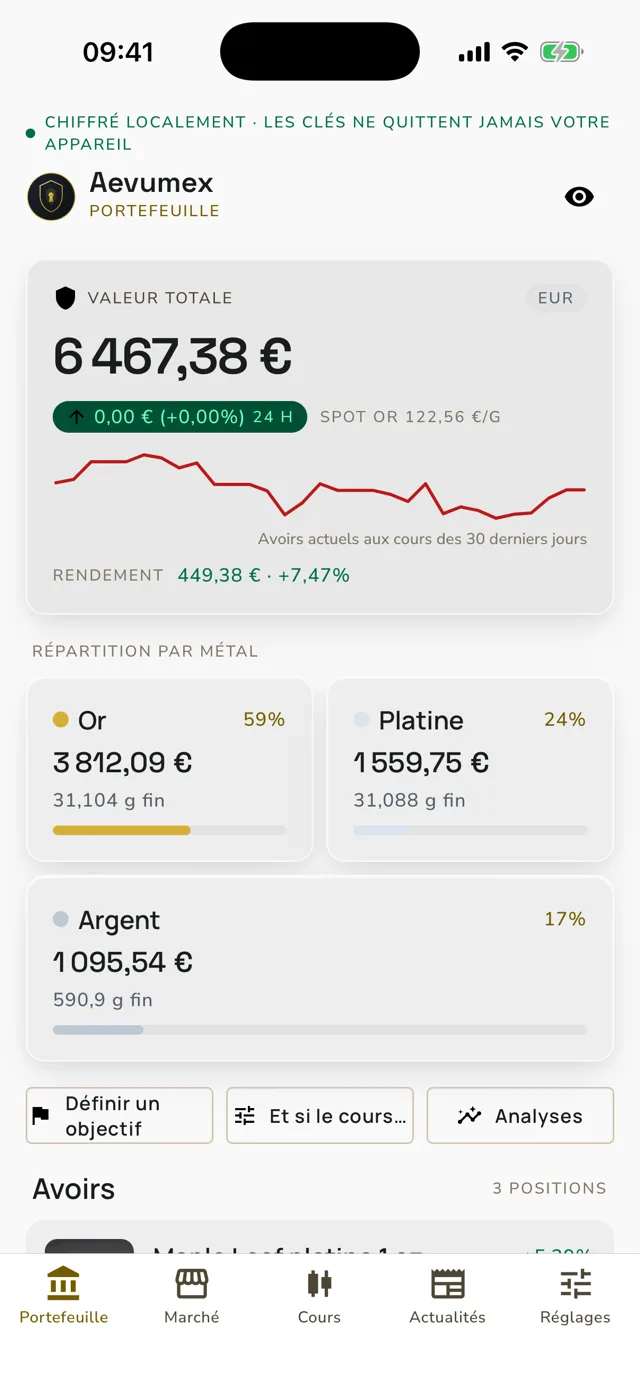Open the Or allocation card
Image resolution: width=640 pixels, height=1385 pixels.
pos(169,770)
